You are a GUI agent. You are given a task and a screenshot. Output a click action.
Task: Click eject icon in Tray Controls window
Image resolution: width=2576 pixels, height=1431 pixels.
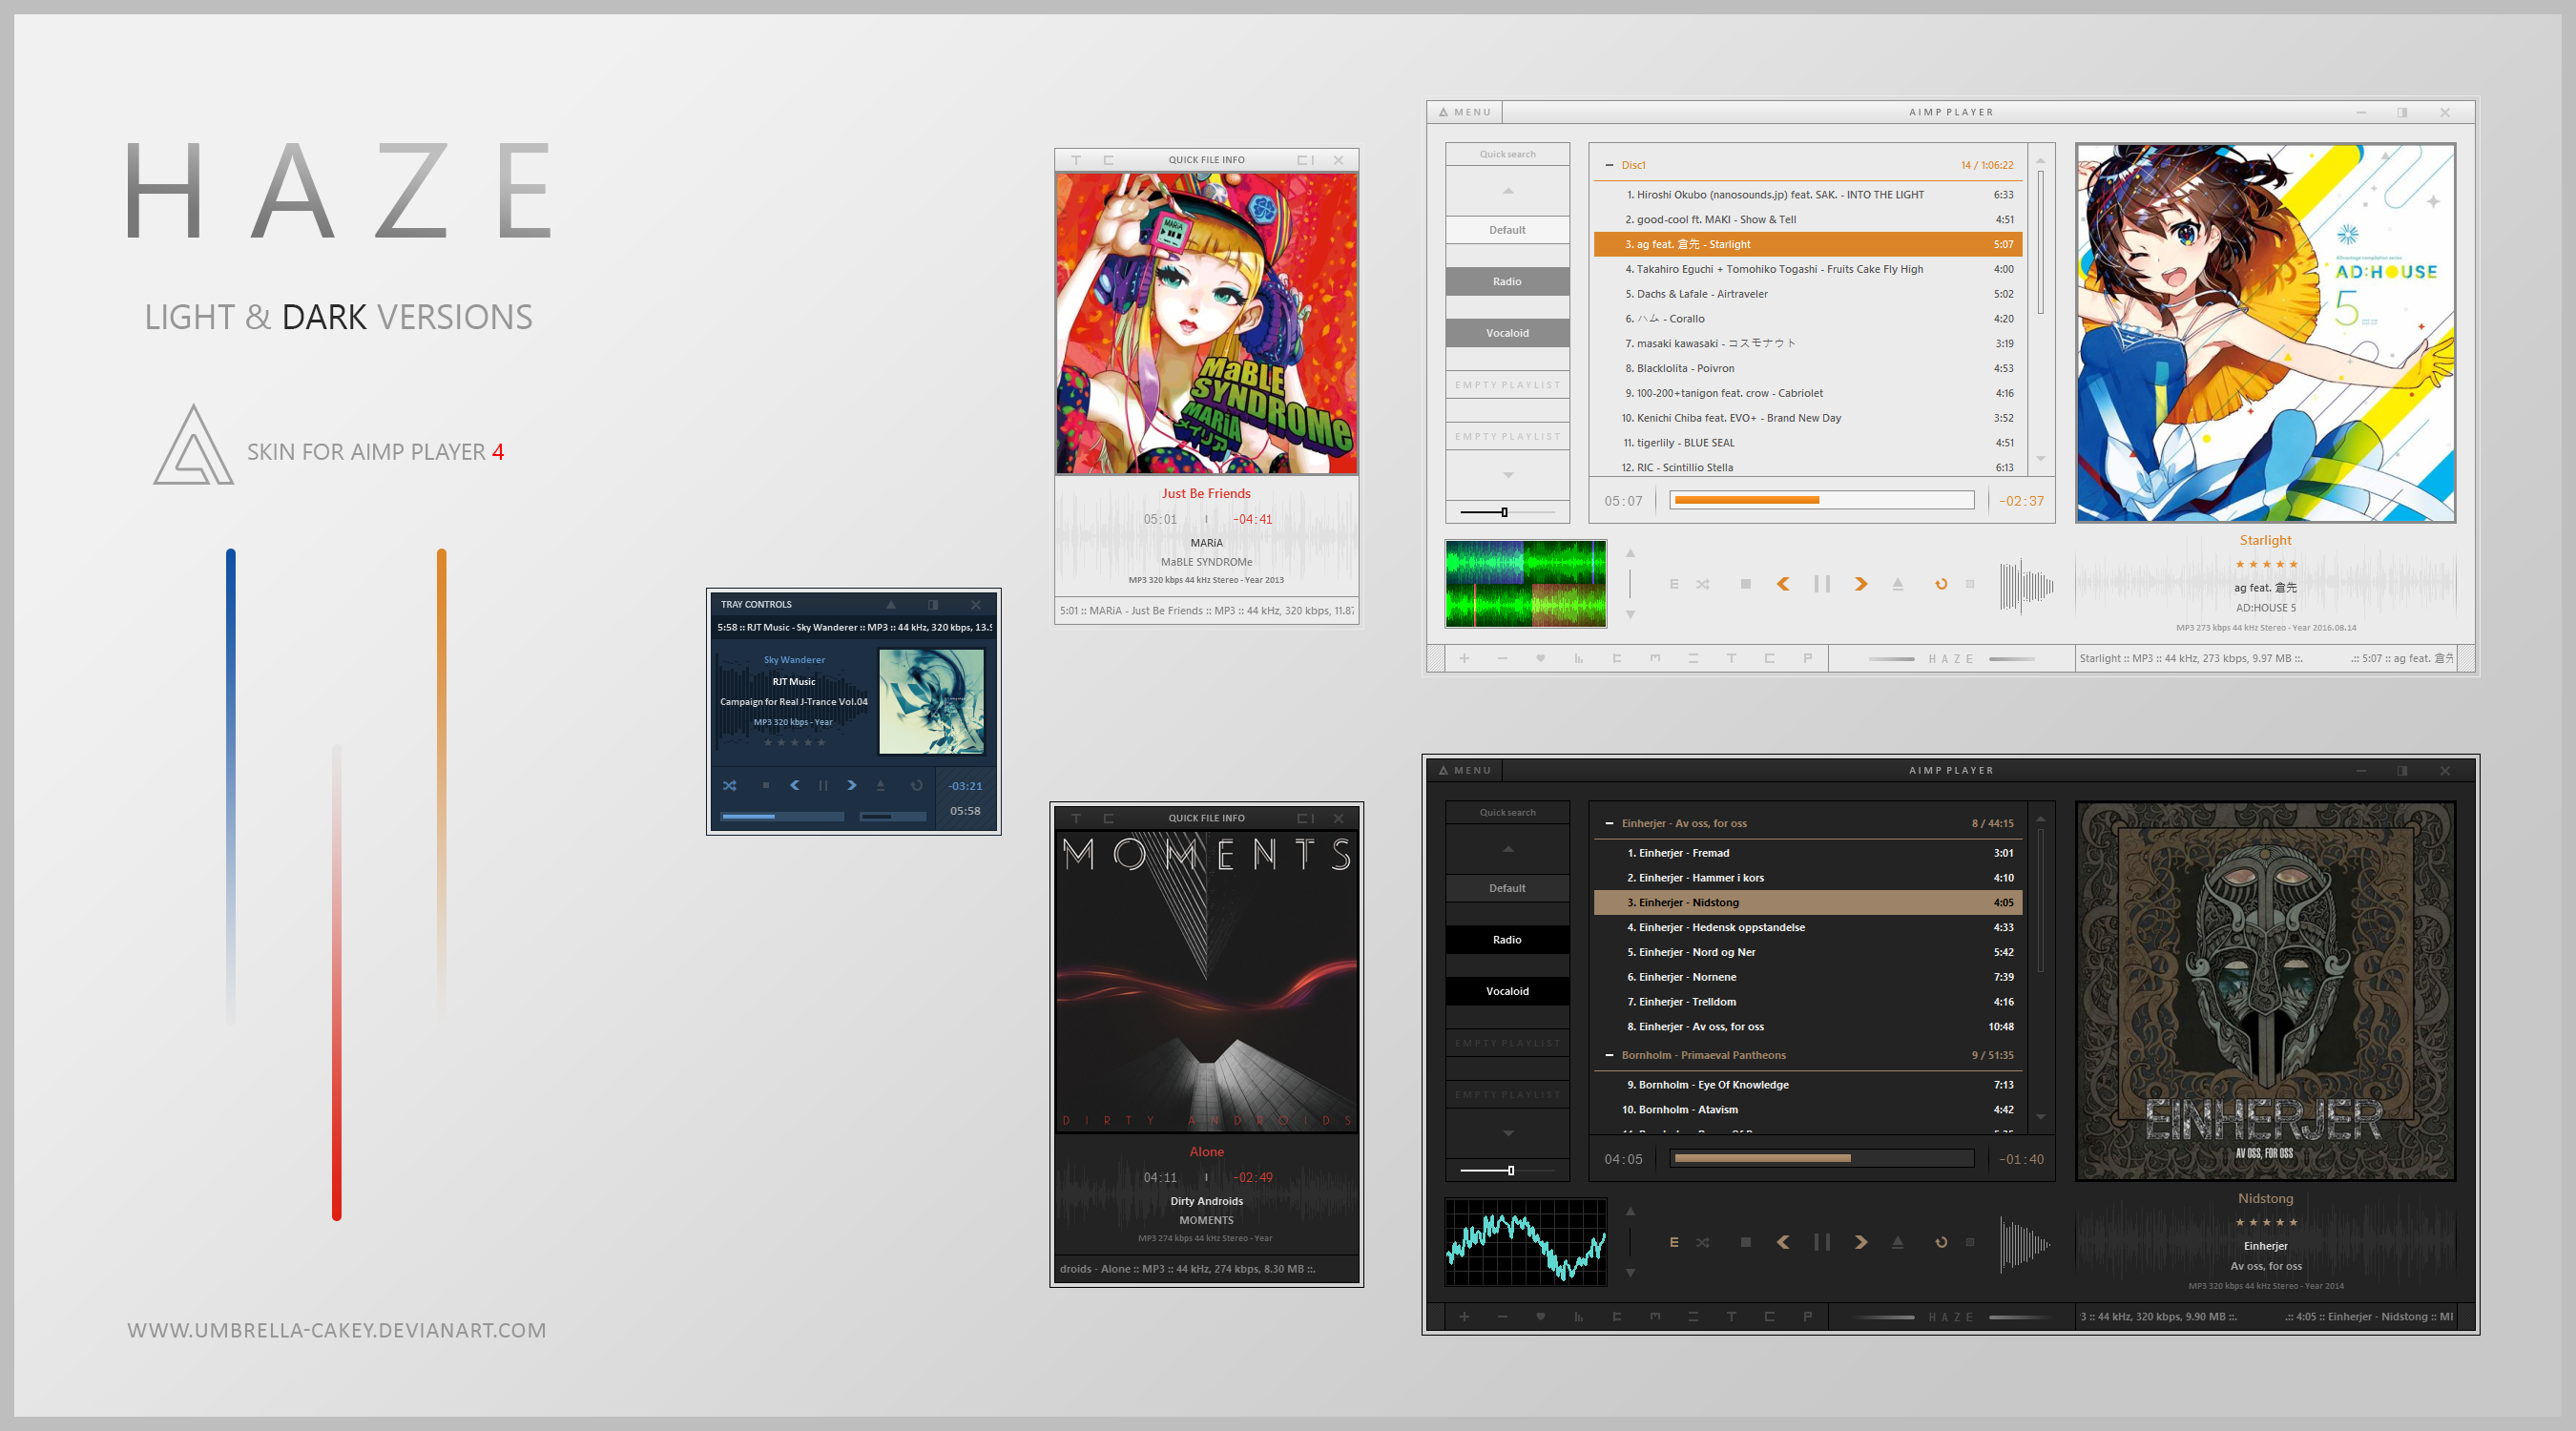pyautogui.click(x=880, y=785)
